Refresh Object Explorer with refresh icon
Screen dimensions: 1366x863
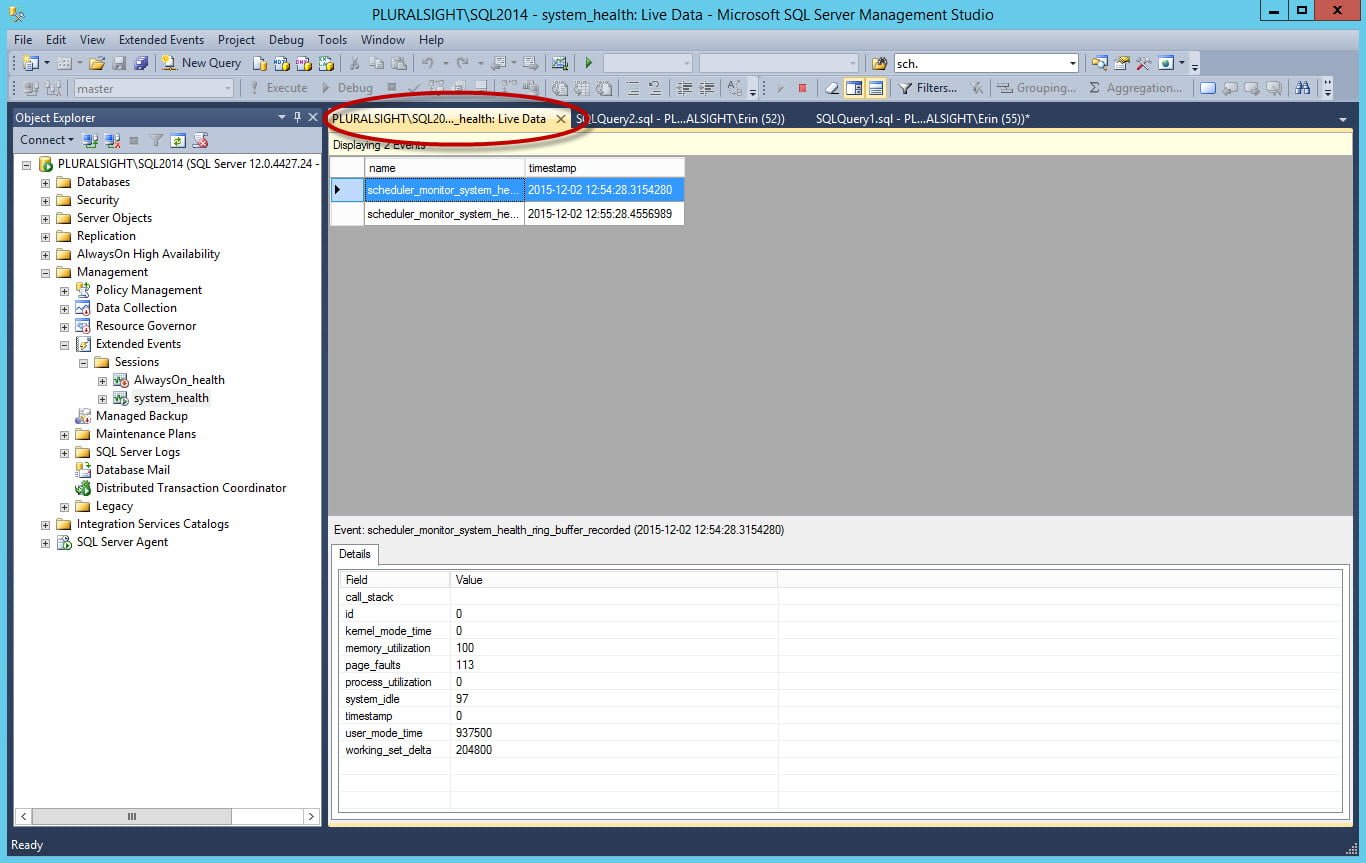point(178,140)
